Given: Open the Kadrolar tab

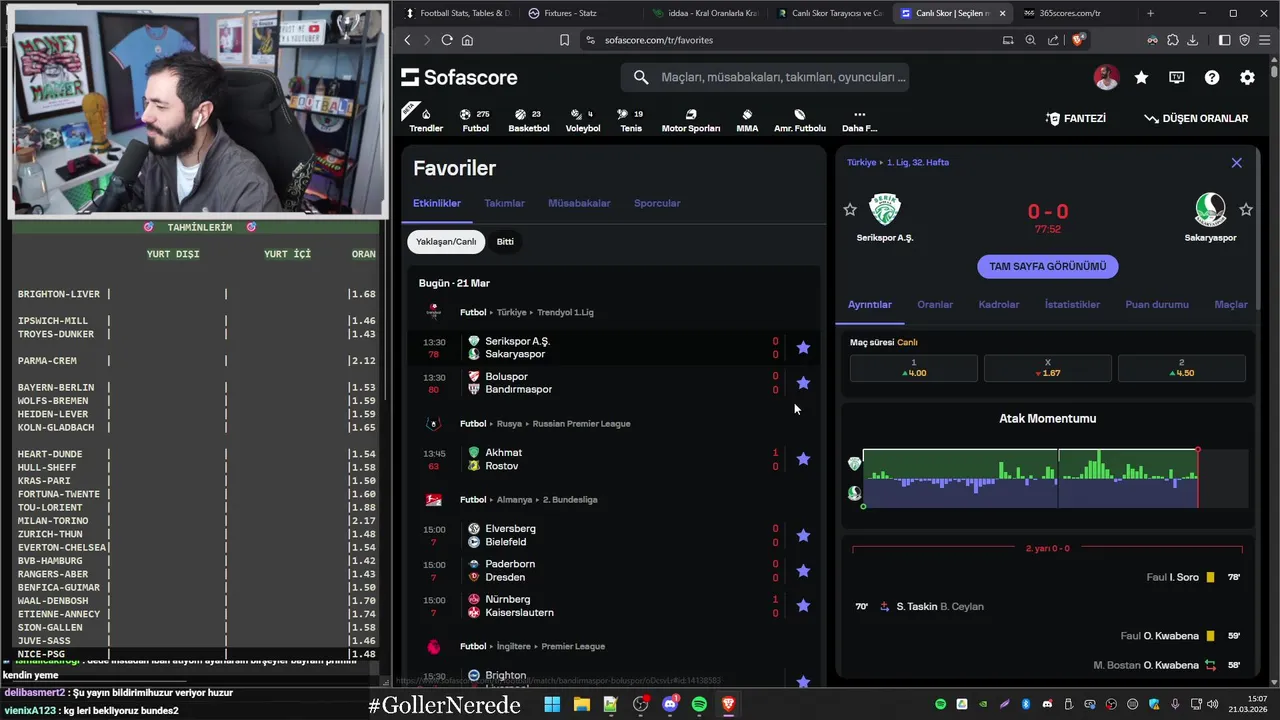Looking at the screenshot, I should [x=998, y=304].
